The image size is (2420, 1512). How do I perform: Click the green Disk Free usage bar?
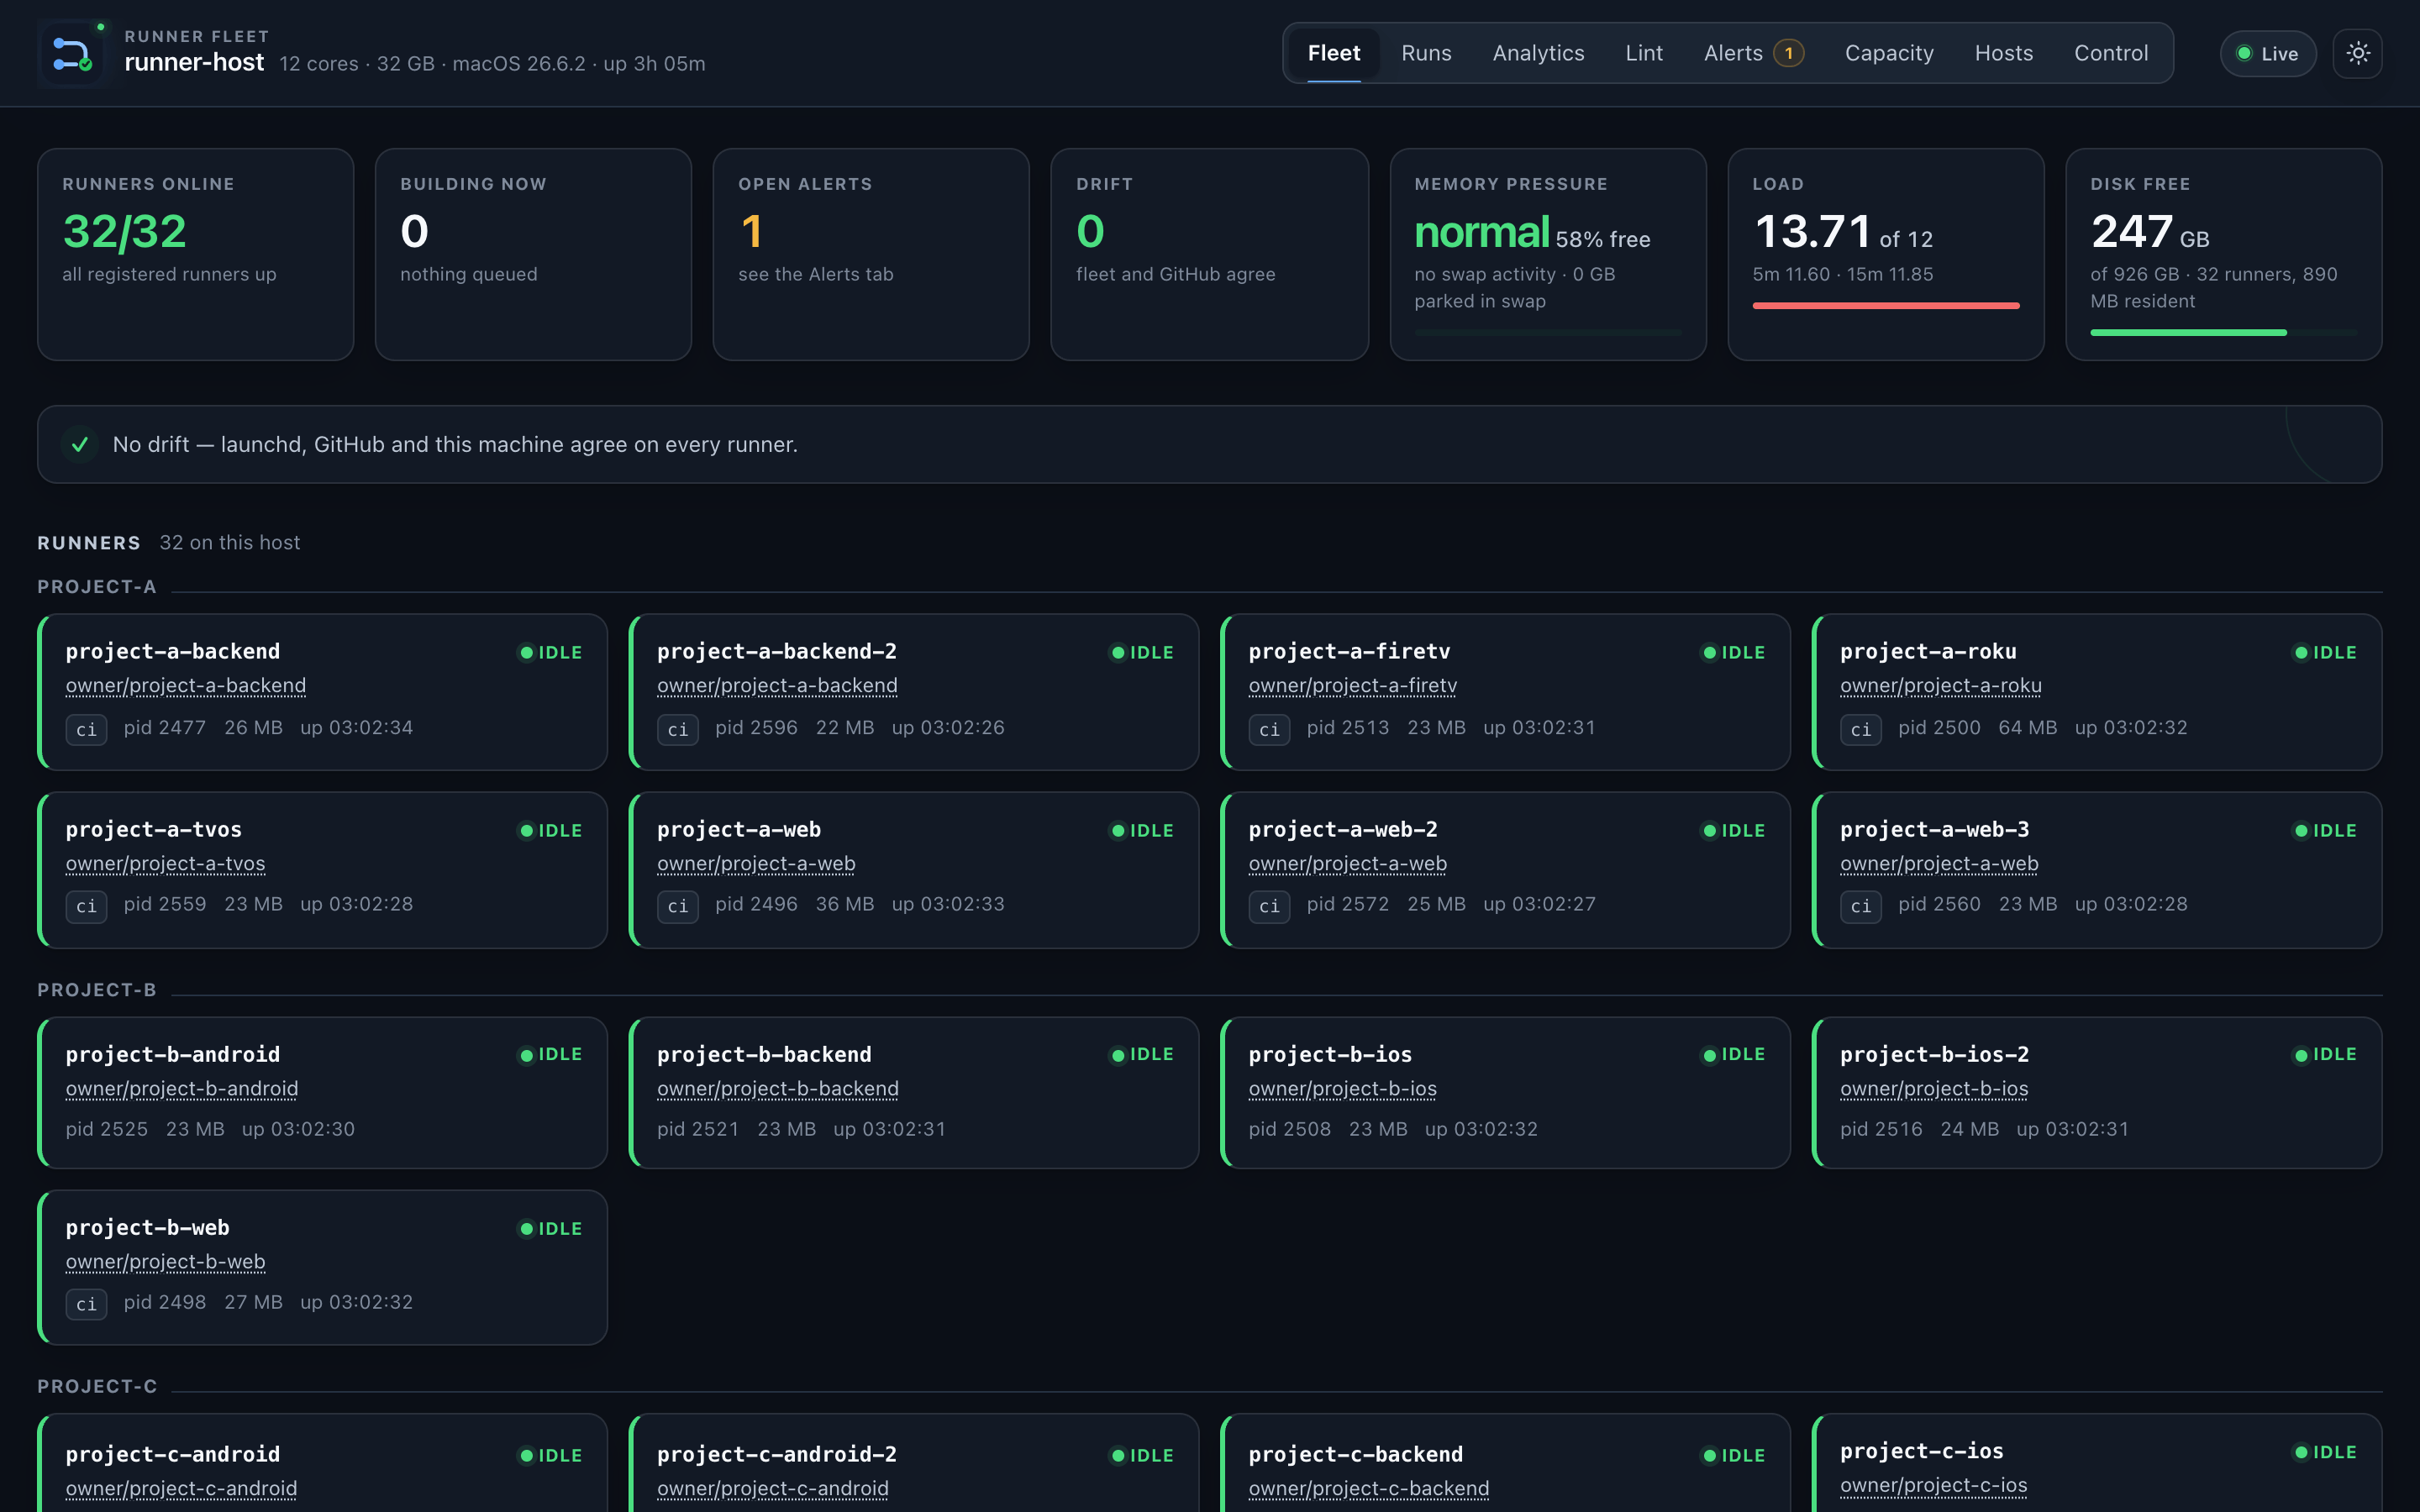tap(2188, 333)
